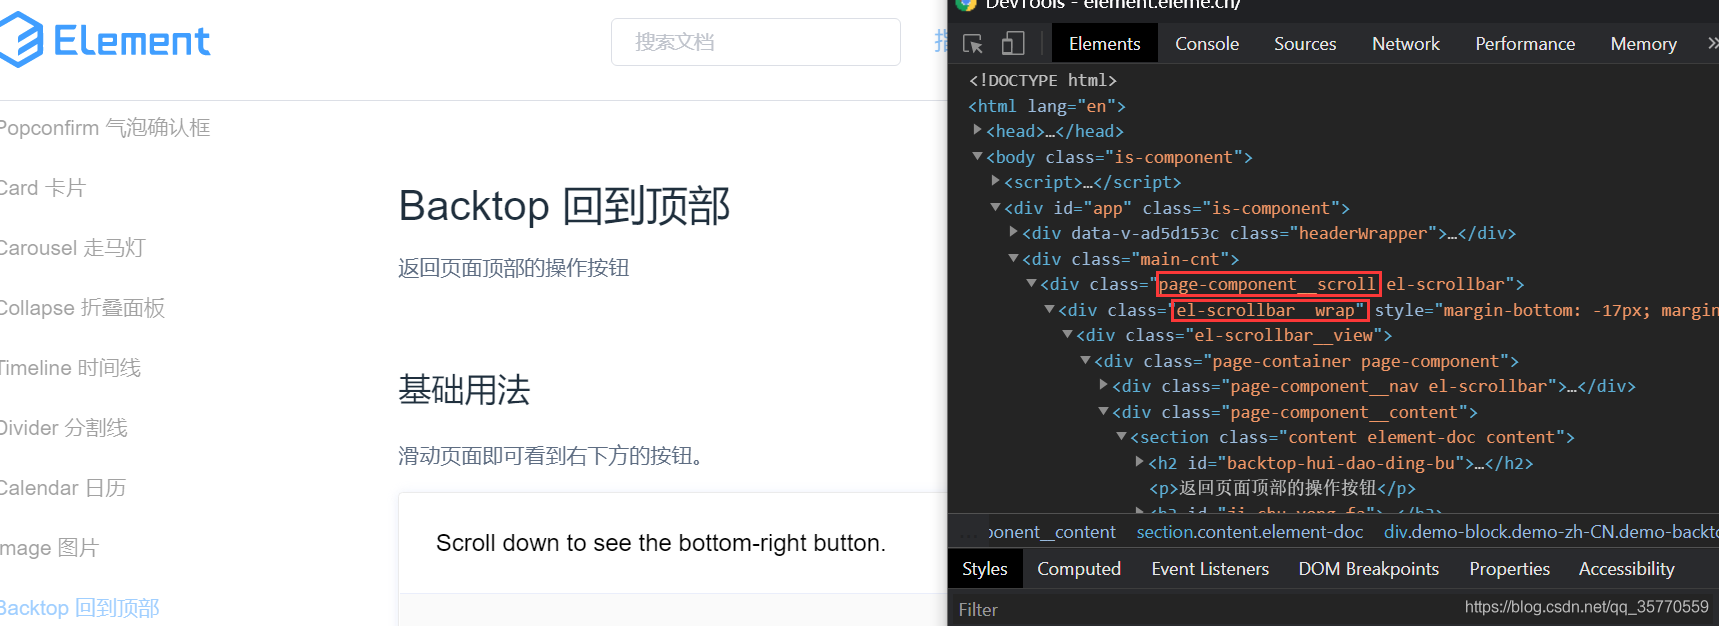Collapse the section content element-doc node
1719x626 pixels.
point(1122,436)
